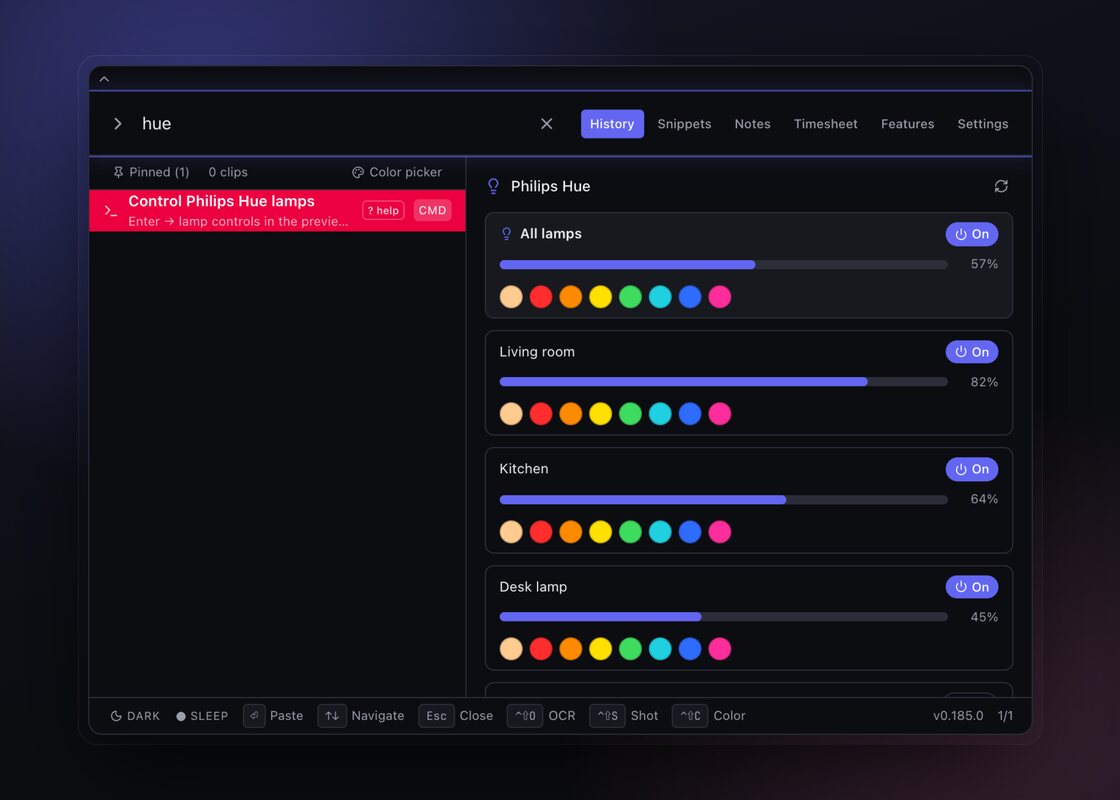Toggle All lamps power On button
Image resolution: width=1120 pixels, height=800 pixels.
pyautogui.click(x=971, y=234)
